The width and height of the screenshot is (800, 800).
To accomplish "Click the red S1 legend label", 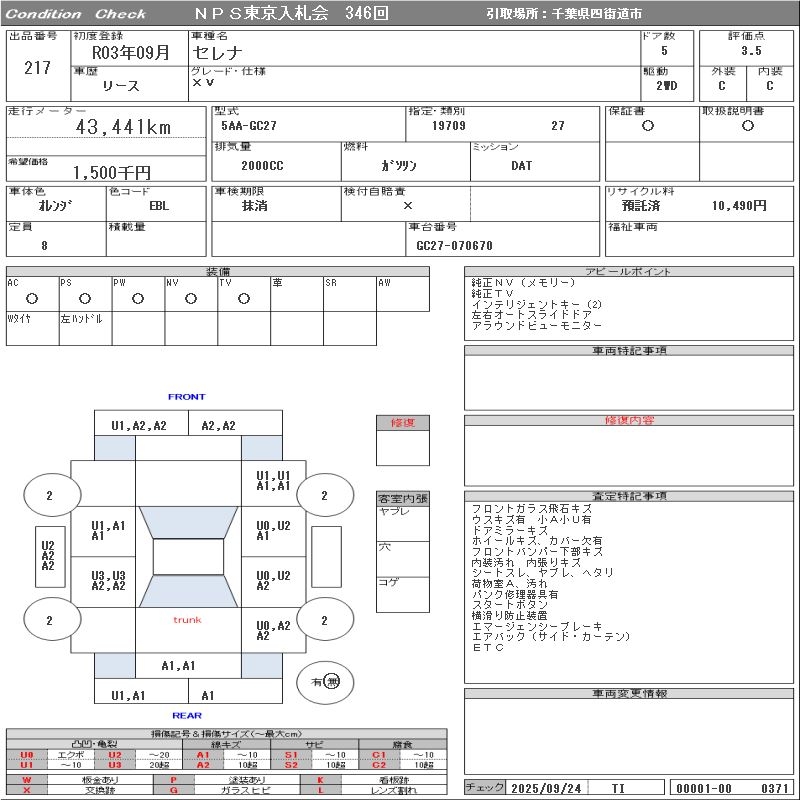I will 291,755.
